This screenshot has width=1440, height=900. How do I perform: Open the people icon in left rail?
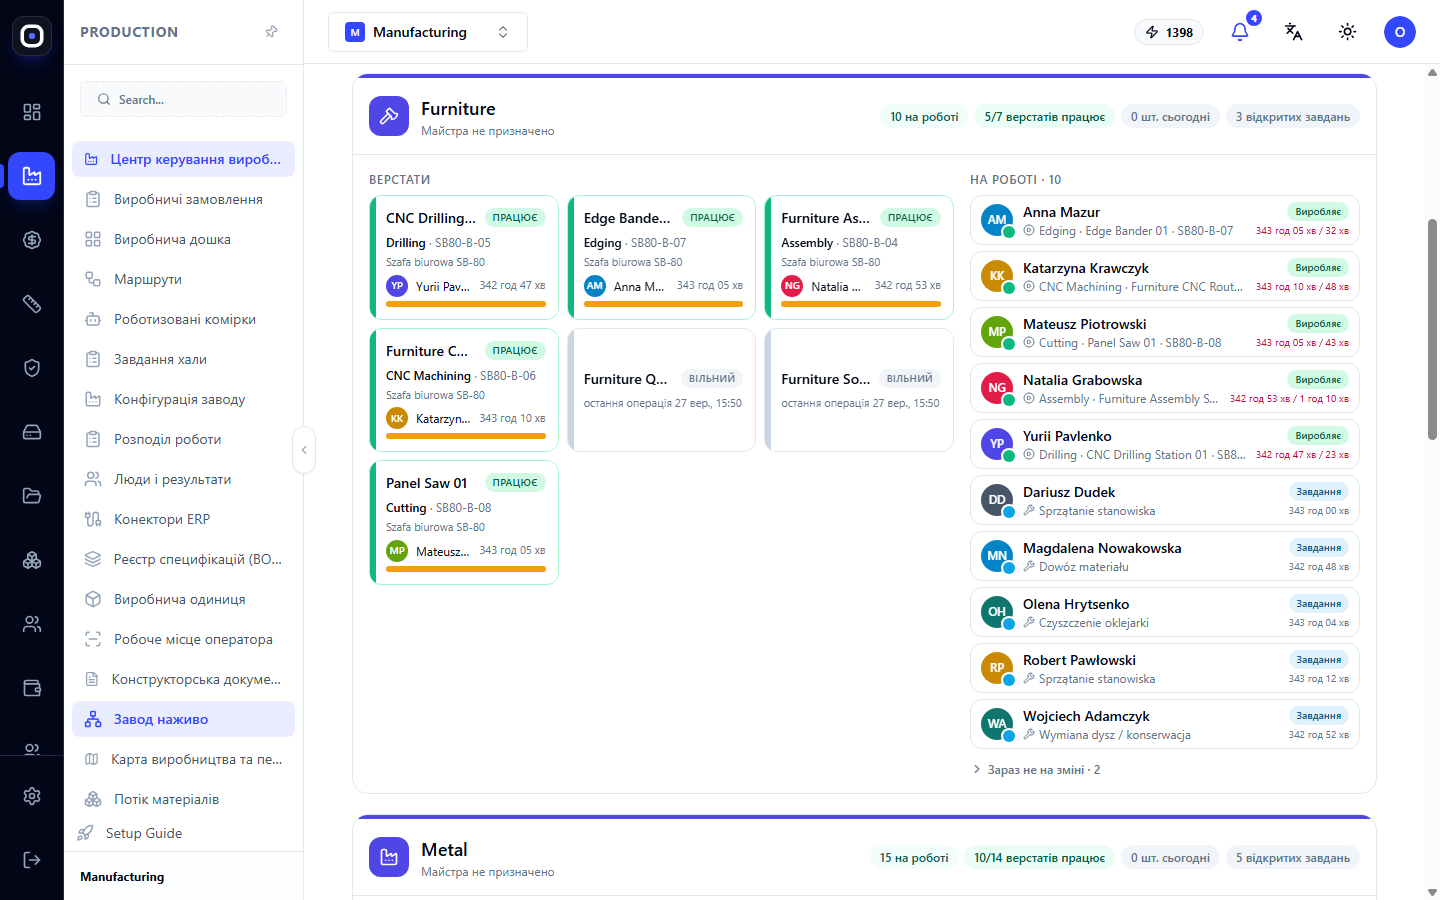point(32,624)
